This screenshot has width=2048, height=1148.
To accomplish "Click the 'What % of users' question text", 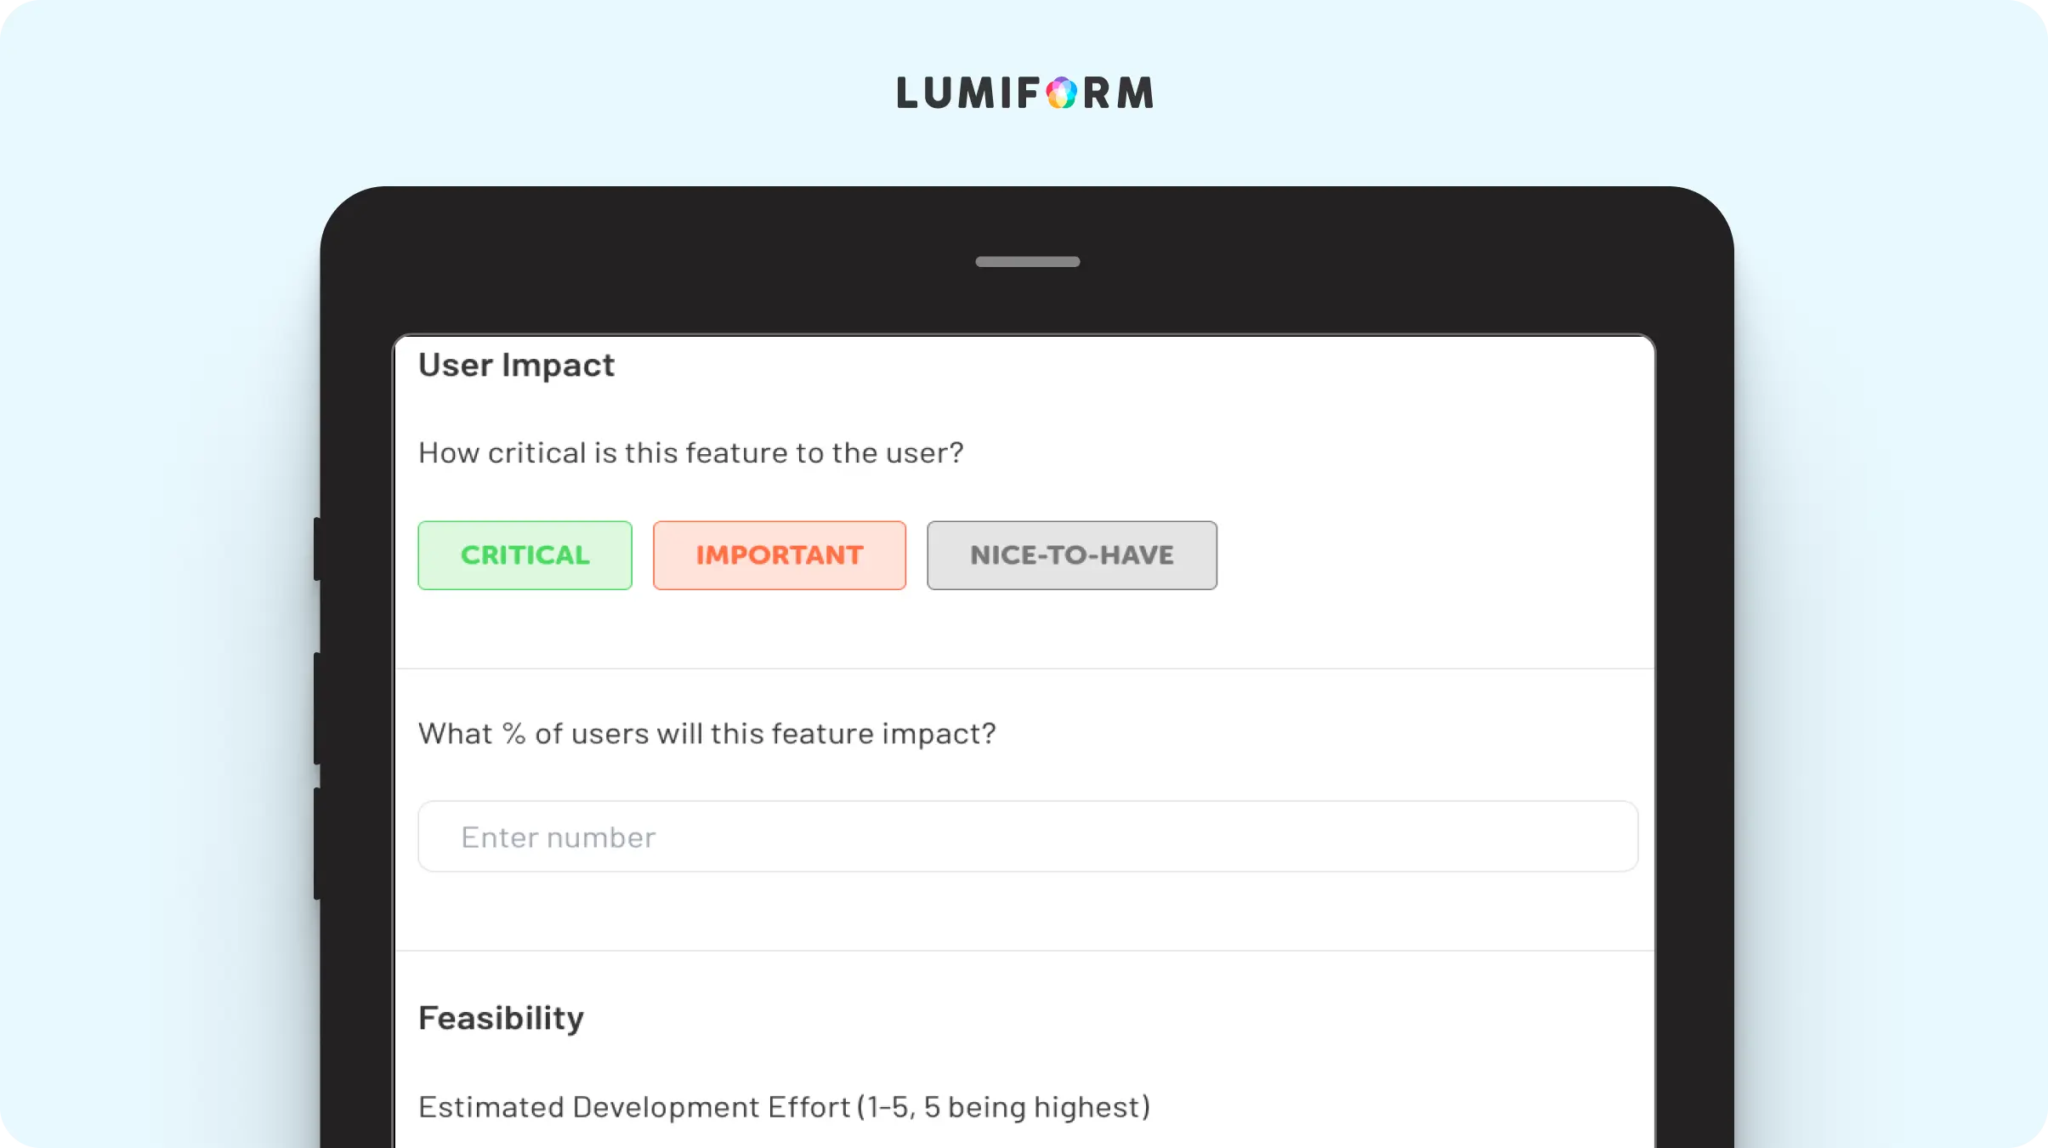I will coord(707,734).
